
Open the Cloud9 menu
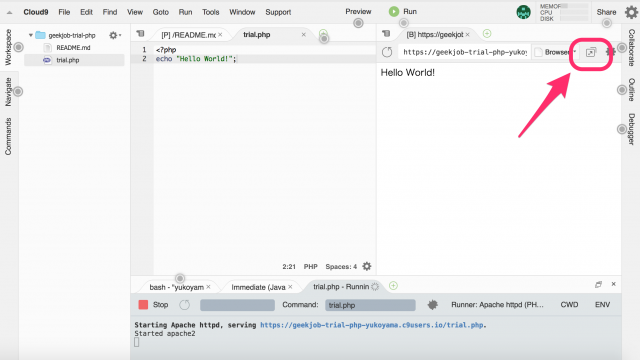point(36,12)
